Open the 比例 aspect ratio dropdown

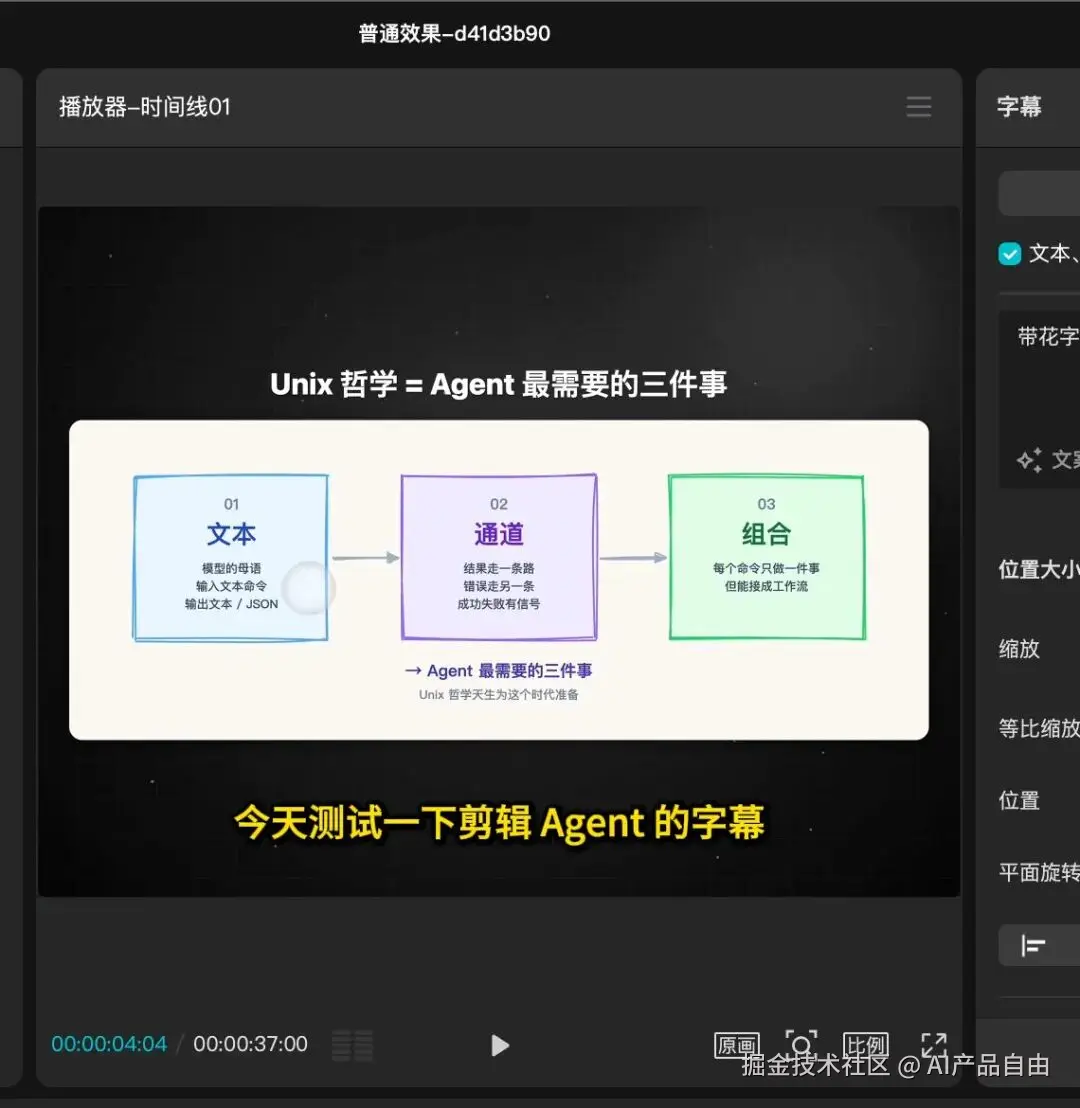click(867, 1043)
